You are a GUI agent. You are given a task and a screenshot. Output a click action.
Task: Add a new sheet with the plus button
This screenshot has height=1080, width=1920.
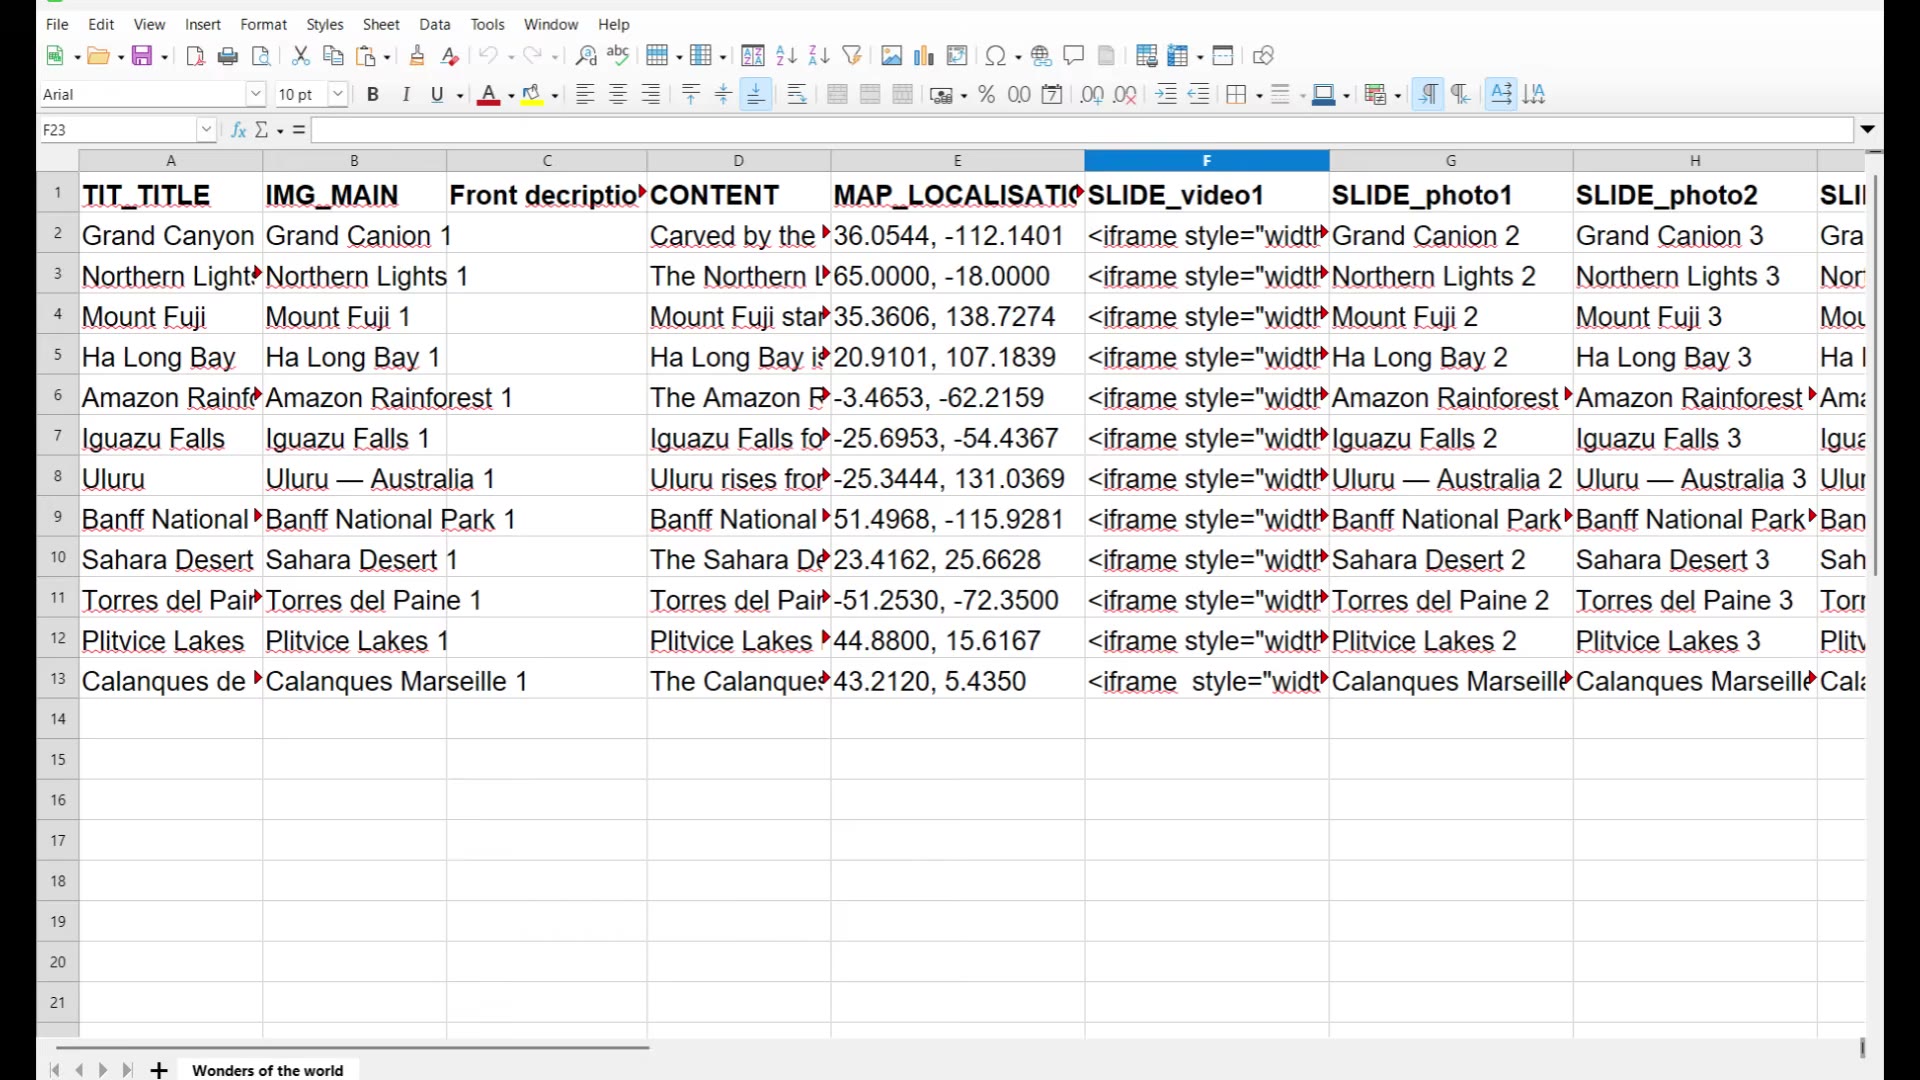159,1070
